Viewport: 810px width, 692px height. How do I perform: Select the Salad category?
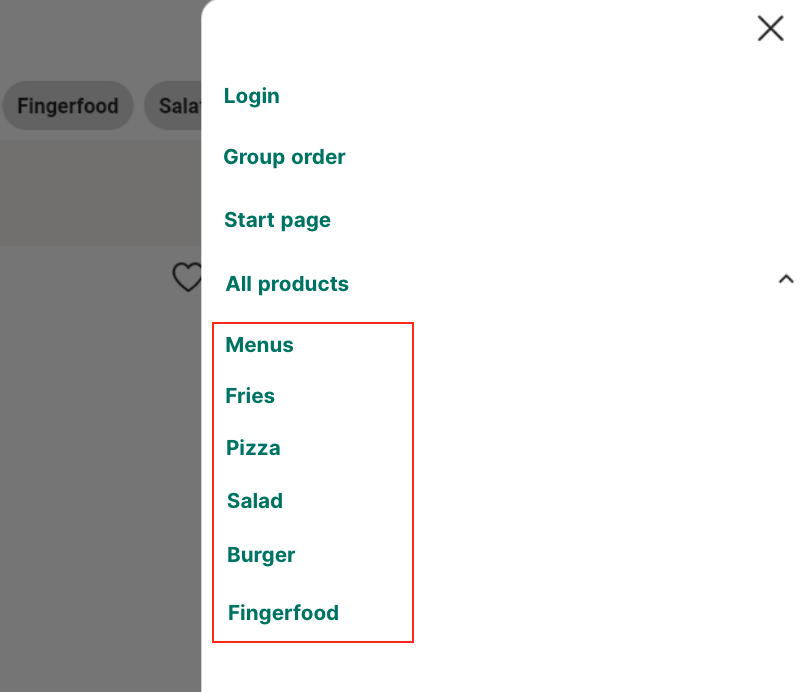tap(255, 501)
